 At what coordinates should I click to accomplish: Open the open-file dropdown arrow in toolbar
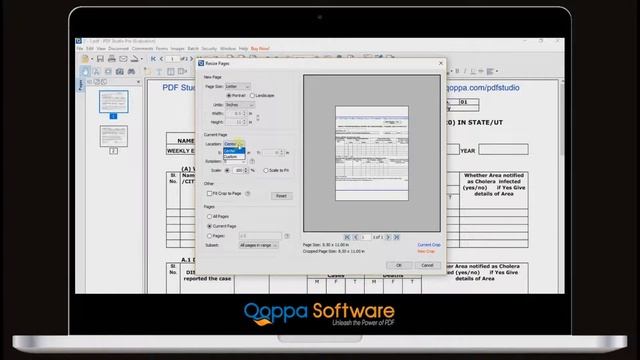point(92,59)
